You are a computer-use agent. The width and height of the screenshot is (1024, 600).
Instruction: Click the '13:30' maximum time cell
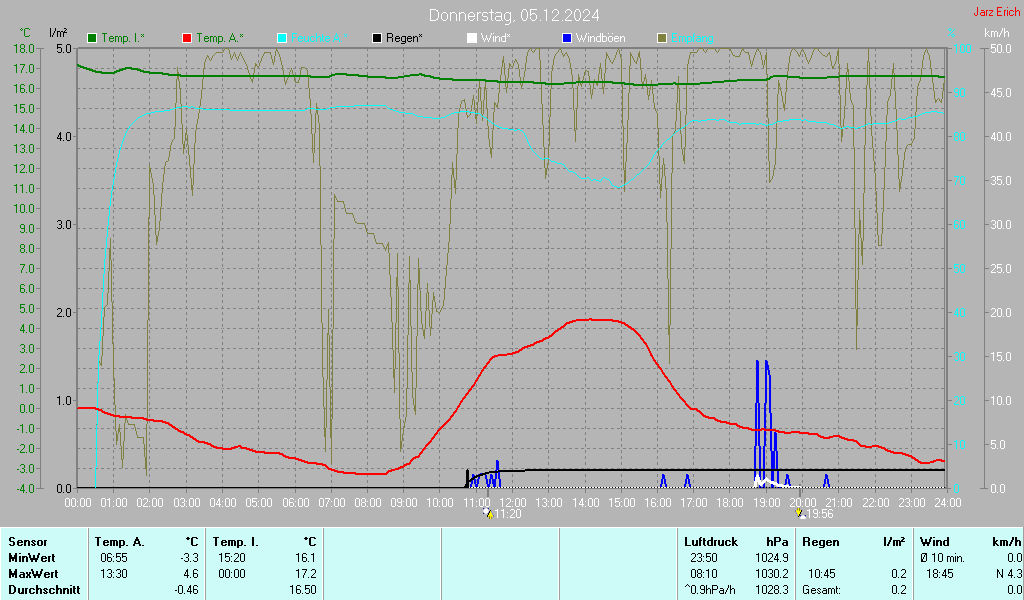click(114, 574)
